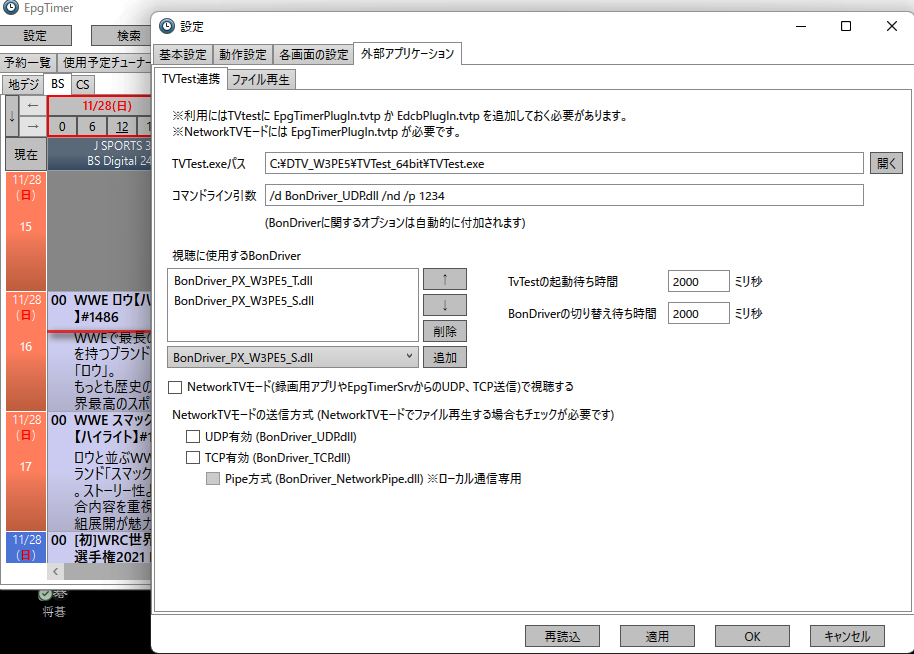Click the 設定 button in EpgTimer window
Viewport: 914px width, 654px height.
coord(35,36)
